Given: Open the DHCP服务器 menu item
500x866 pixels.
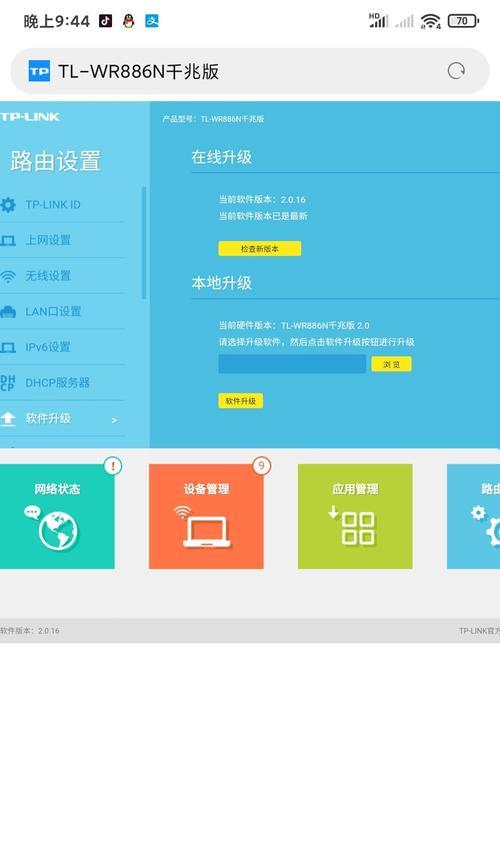Looking at the screenshot, I should pyautogui.click(x=62, y=383).
